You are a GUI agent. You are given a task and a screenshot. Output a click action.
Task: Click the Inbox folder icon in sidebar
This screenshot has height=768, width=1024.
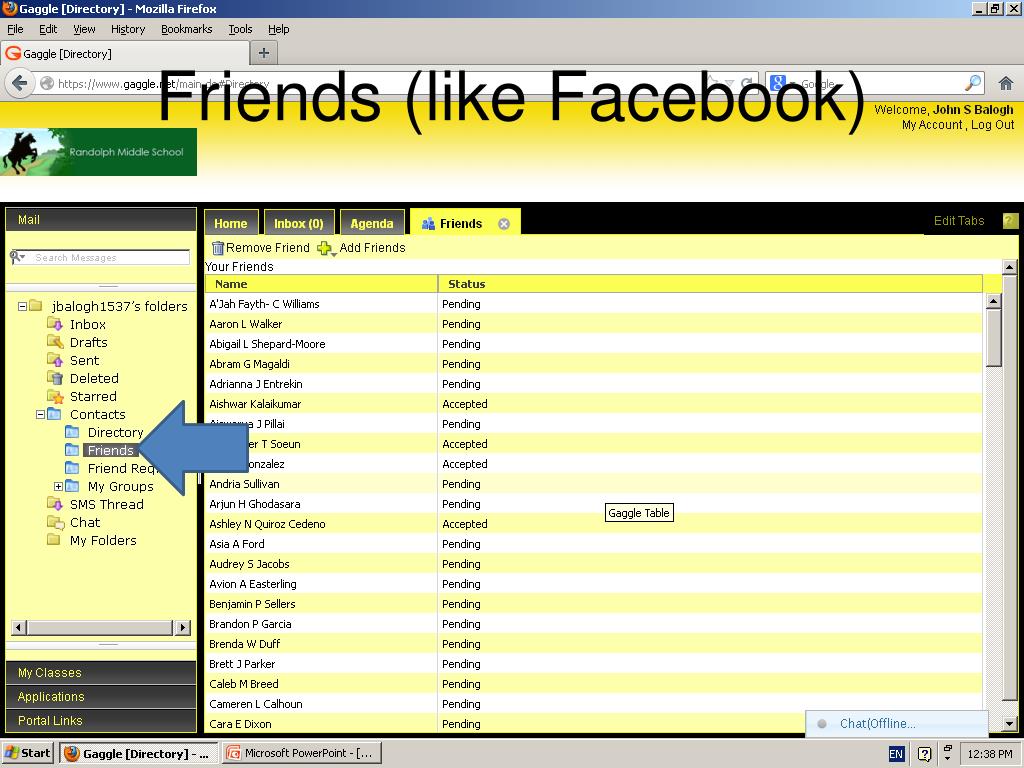(55, 325)
